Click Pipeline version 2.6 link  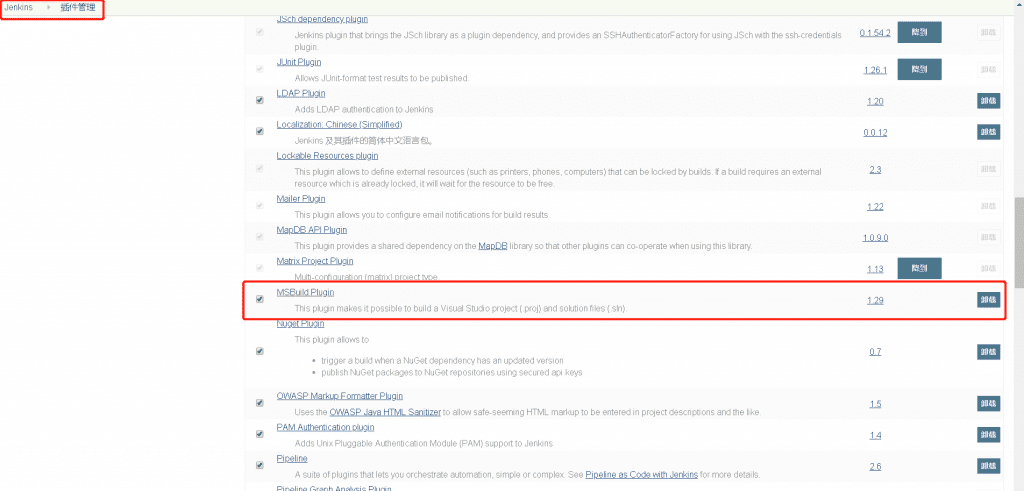click(x=875, y=467)
